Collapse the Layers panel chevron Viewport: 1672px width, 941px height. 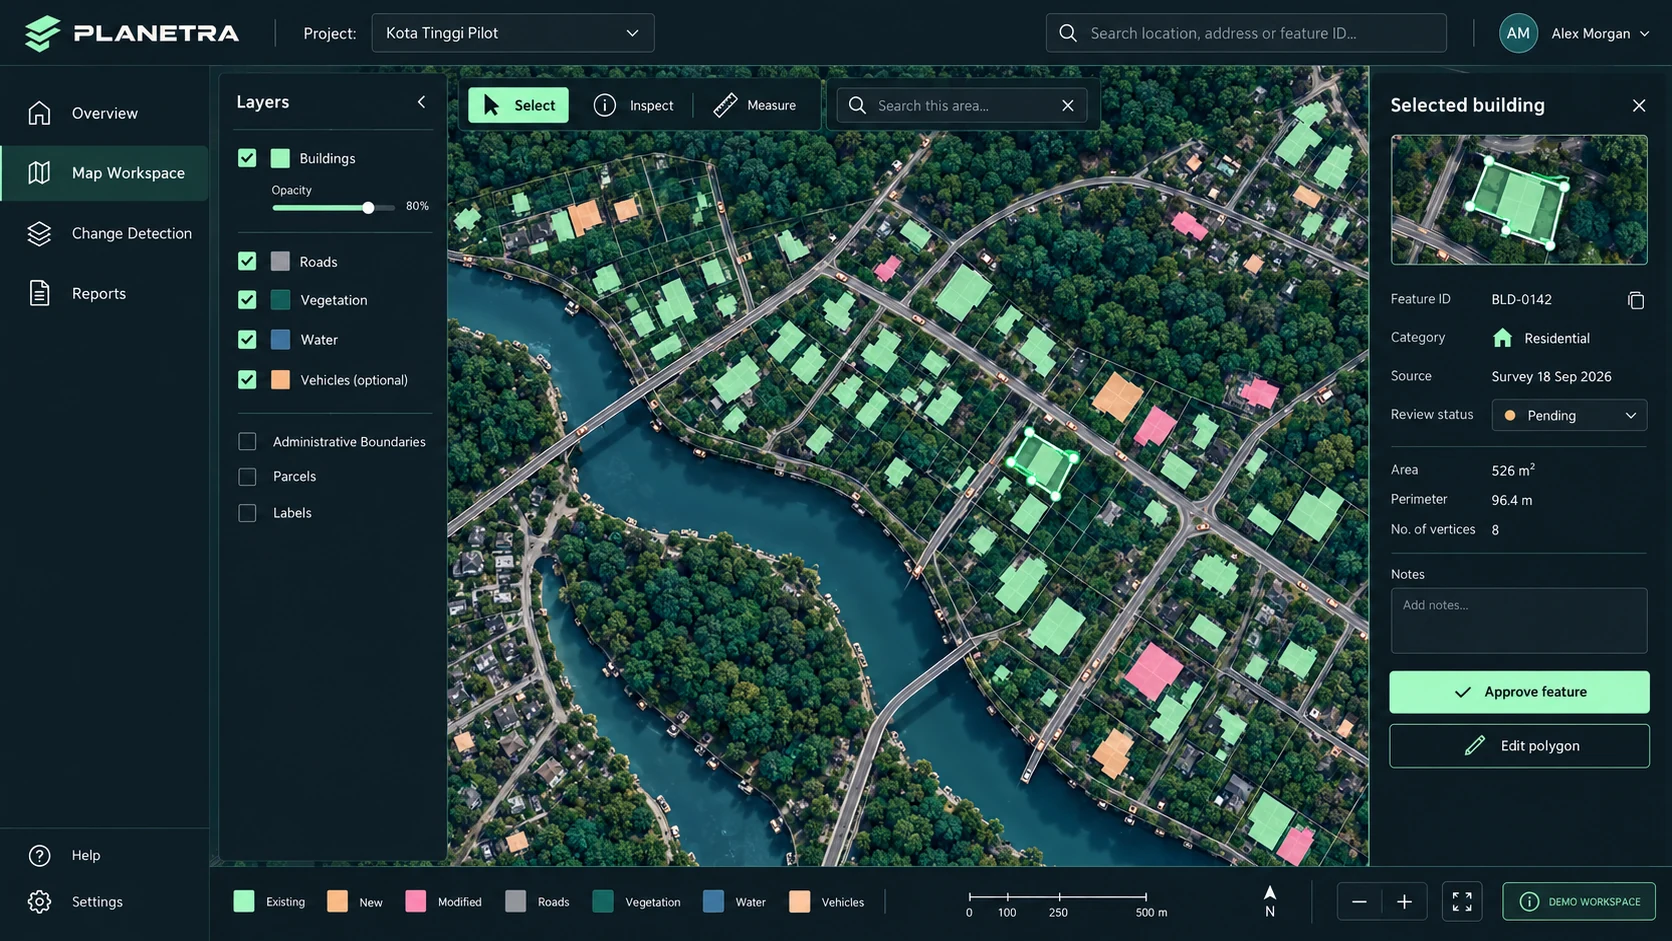pos(421,102)
